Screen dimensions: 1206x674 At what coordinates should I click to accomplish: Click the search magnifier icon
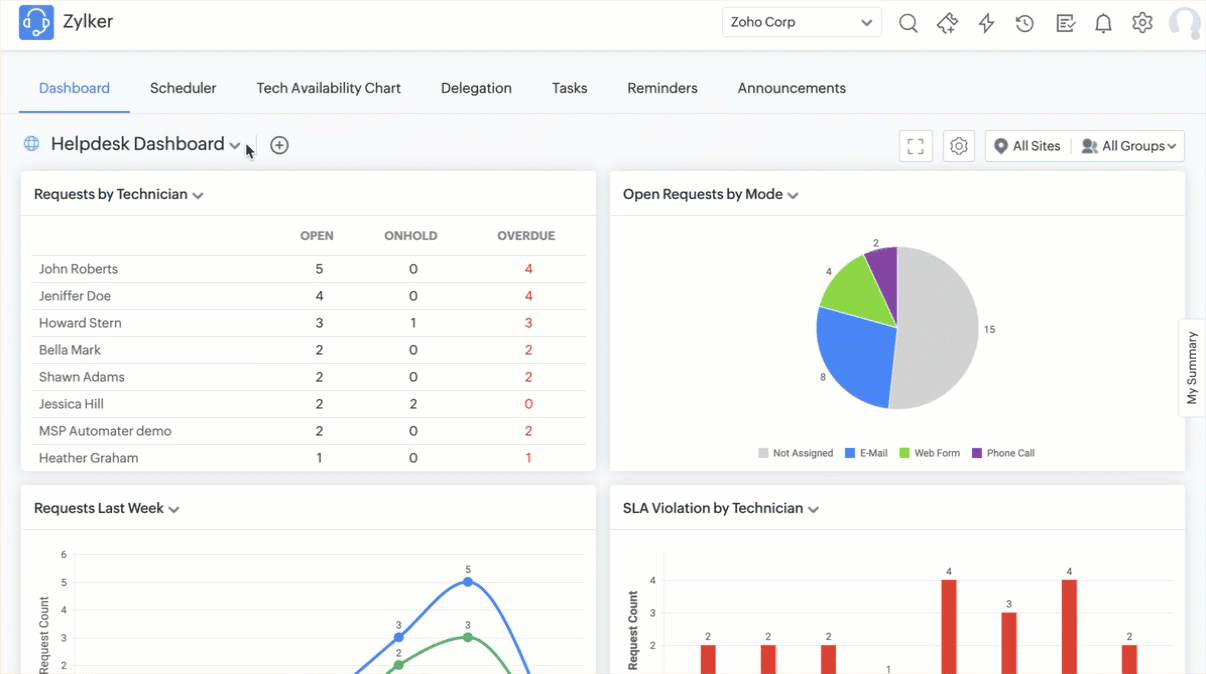[x=908, y=23]
